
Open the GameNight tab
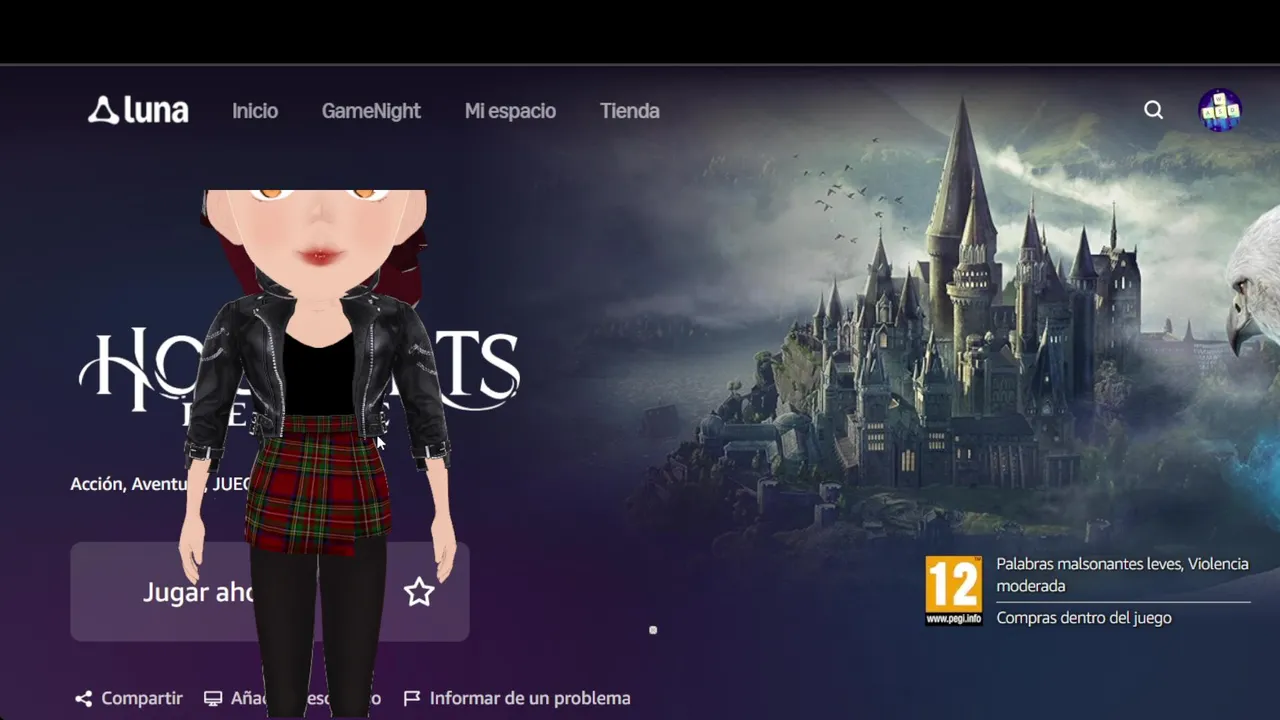[x=371, y=111]
